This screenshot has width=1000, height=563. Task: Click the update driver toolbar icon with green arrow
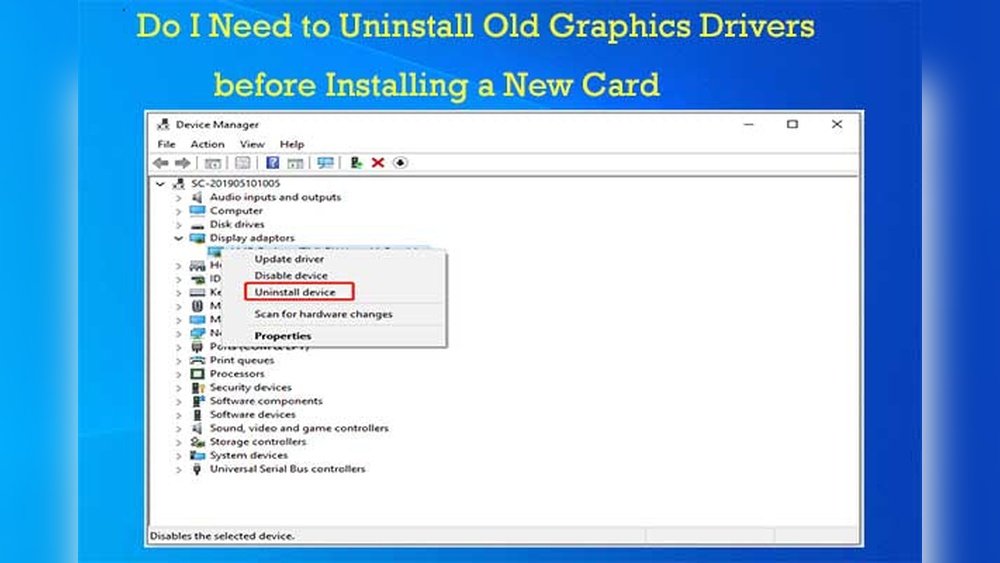point(356,163)
